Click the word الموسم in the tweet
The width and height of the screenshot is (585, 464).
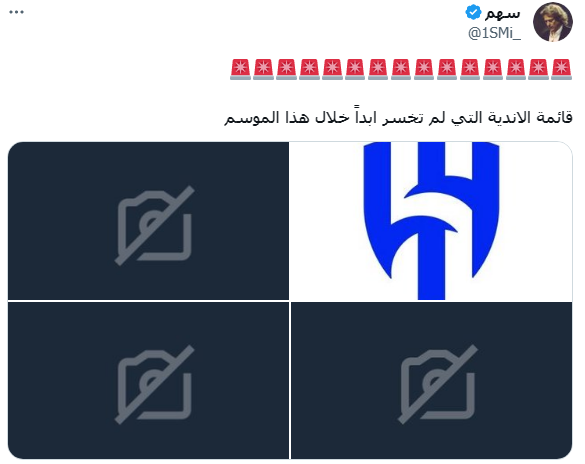coord(251,118)
